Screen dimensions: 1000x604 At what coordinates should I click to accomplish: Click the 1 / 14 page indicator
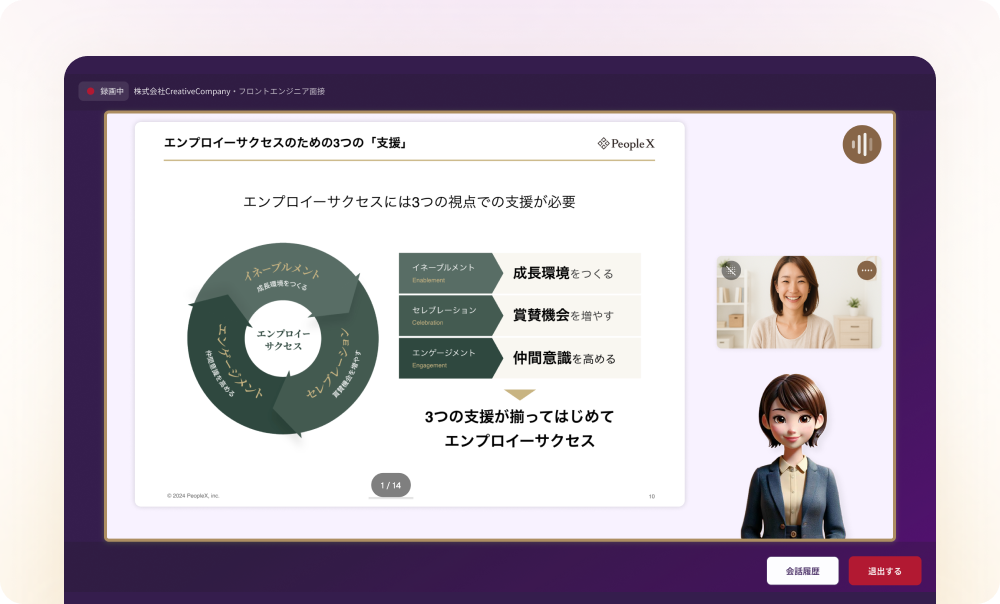pyautogui.click(x=391, y=485)
